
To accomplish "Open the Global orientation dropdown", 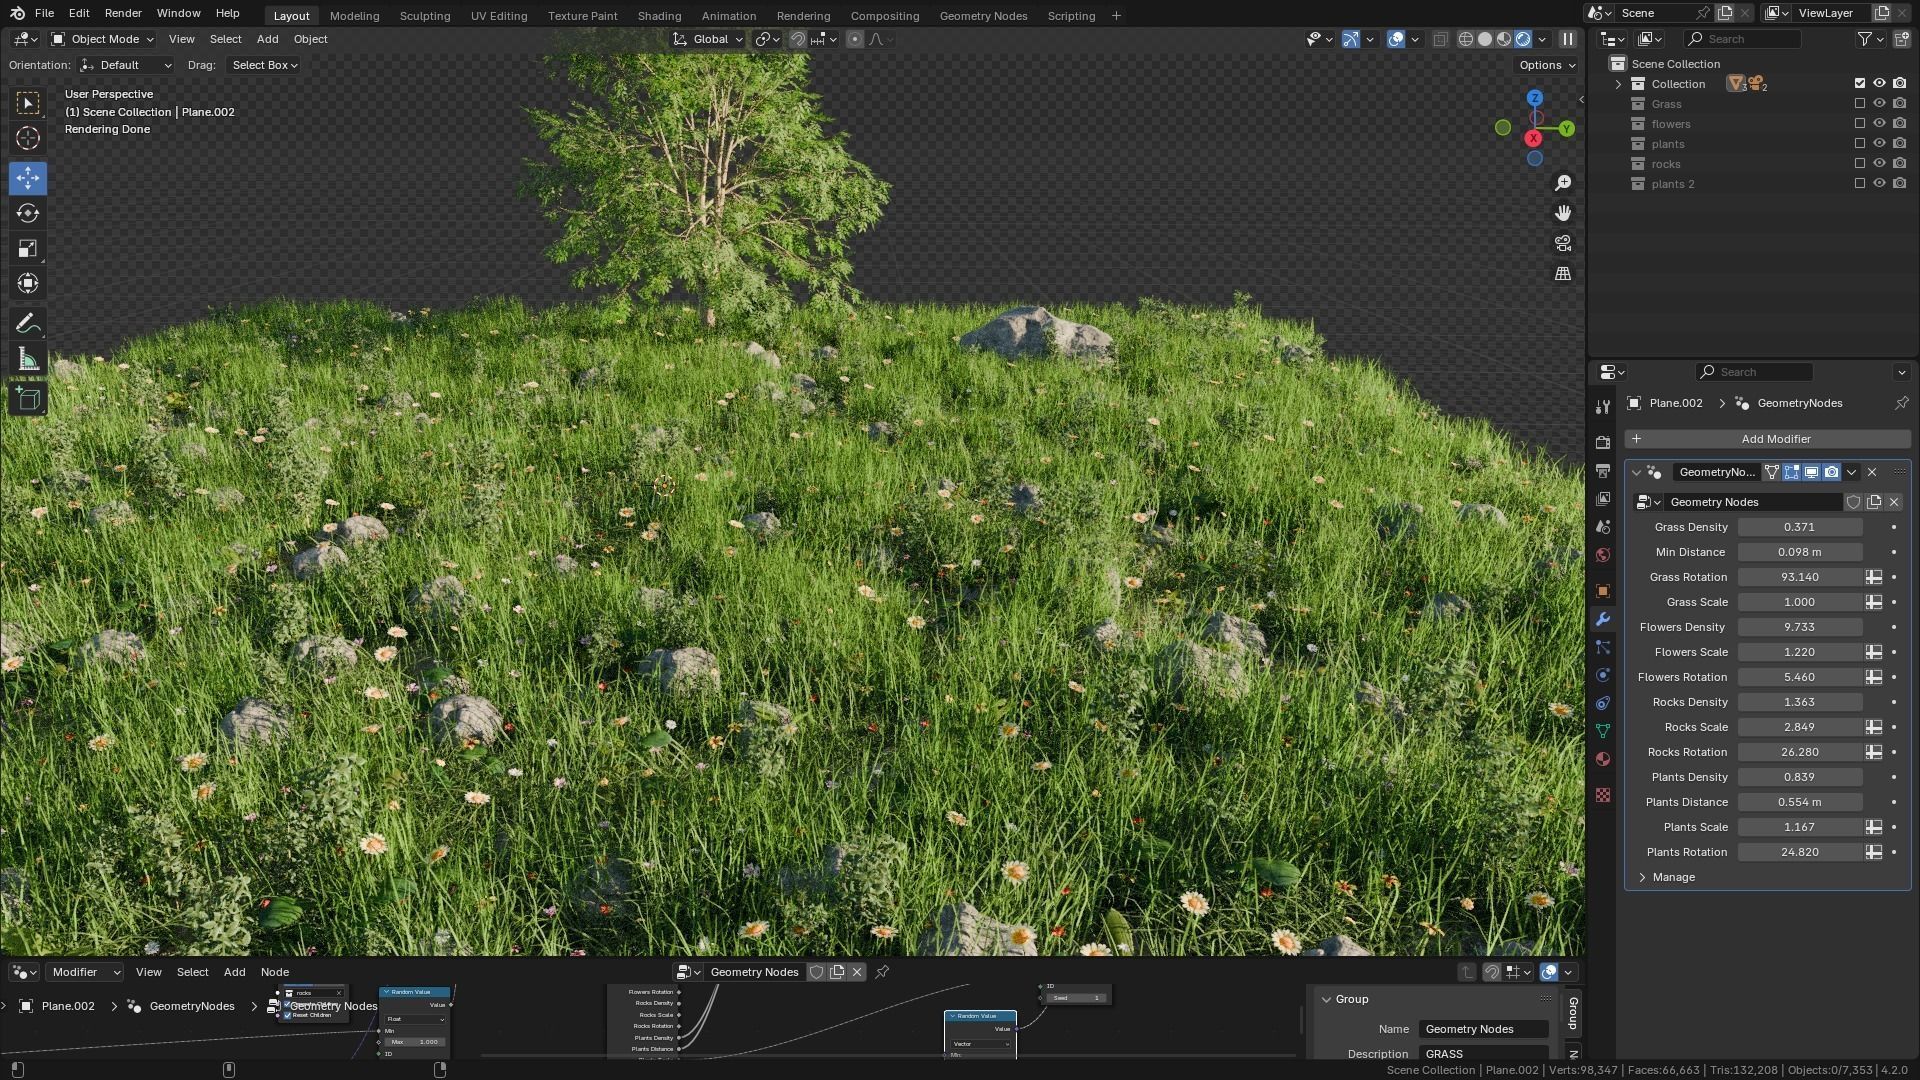I will point(708,39).
